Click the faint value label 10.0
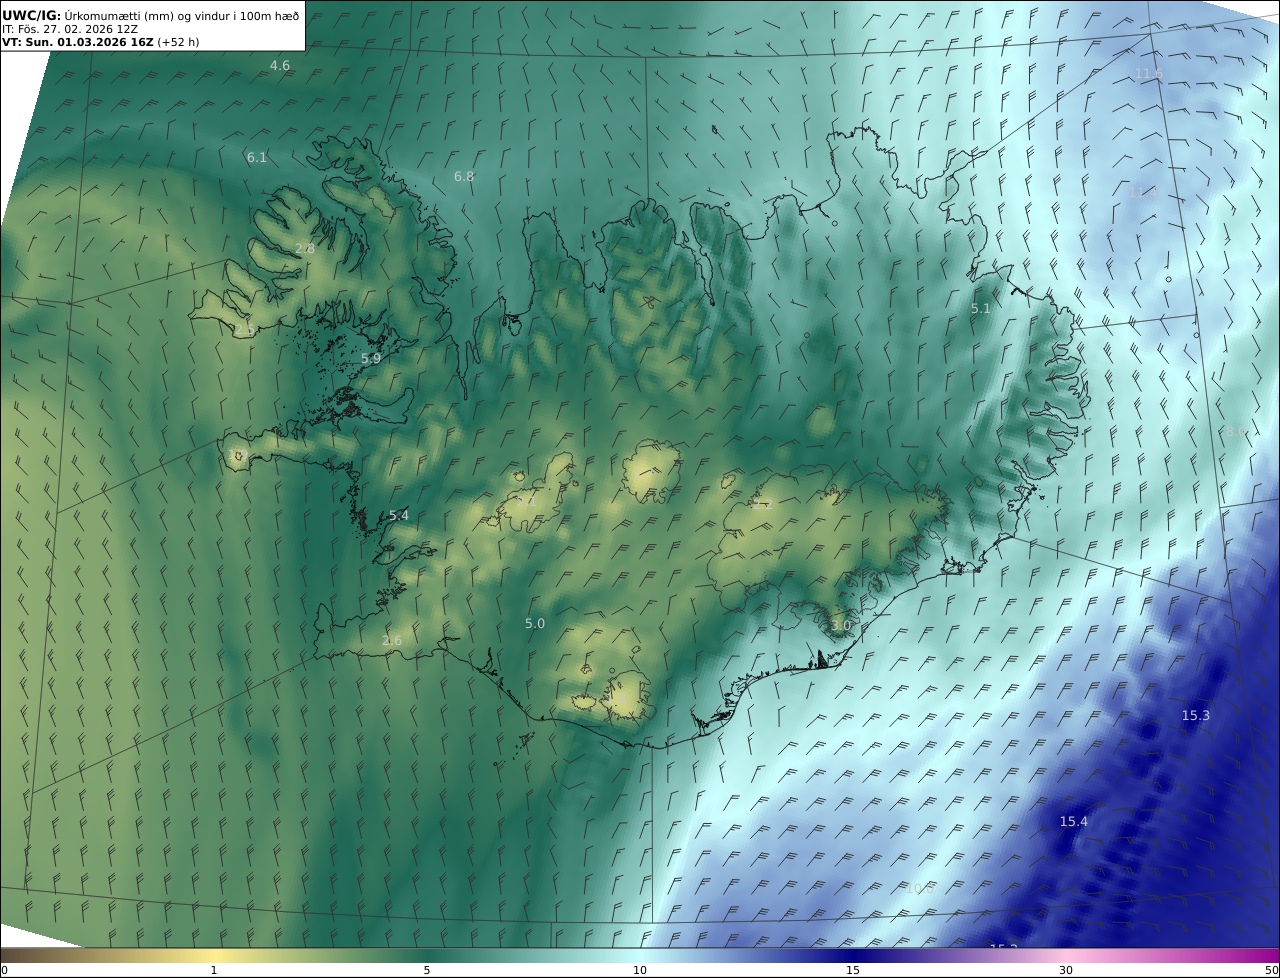 (x=920, y=888)
